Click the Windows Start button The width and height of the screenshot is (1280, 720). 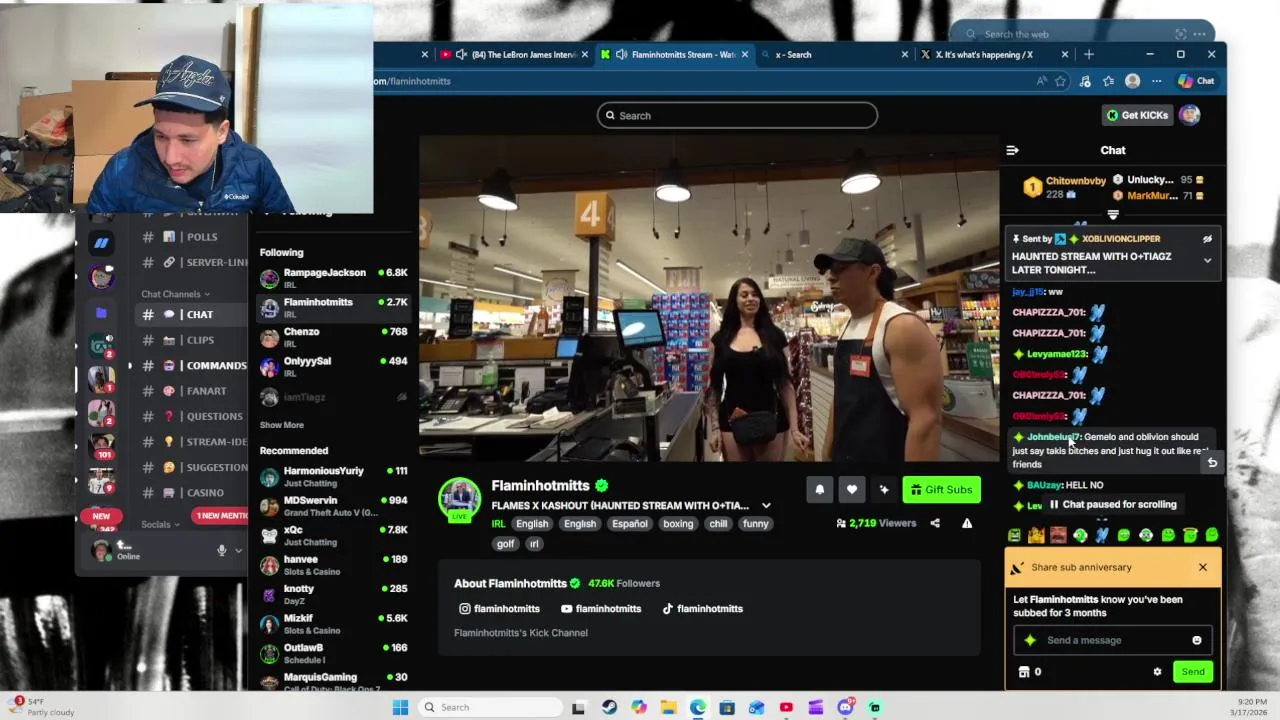click(400, 707)
